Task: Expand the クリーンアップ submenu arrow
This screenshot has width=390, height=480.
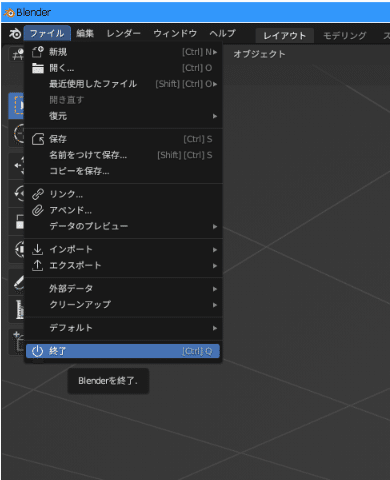Action: (215, 305)
